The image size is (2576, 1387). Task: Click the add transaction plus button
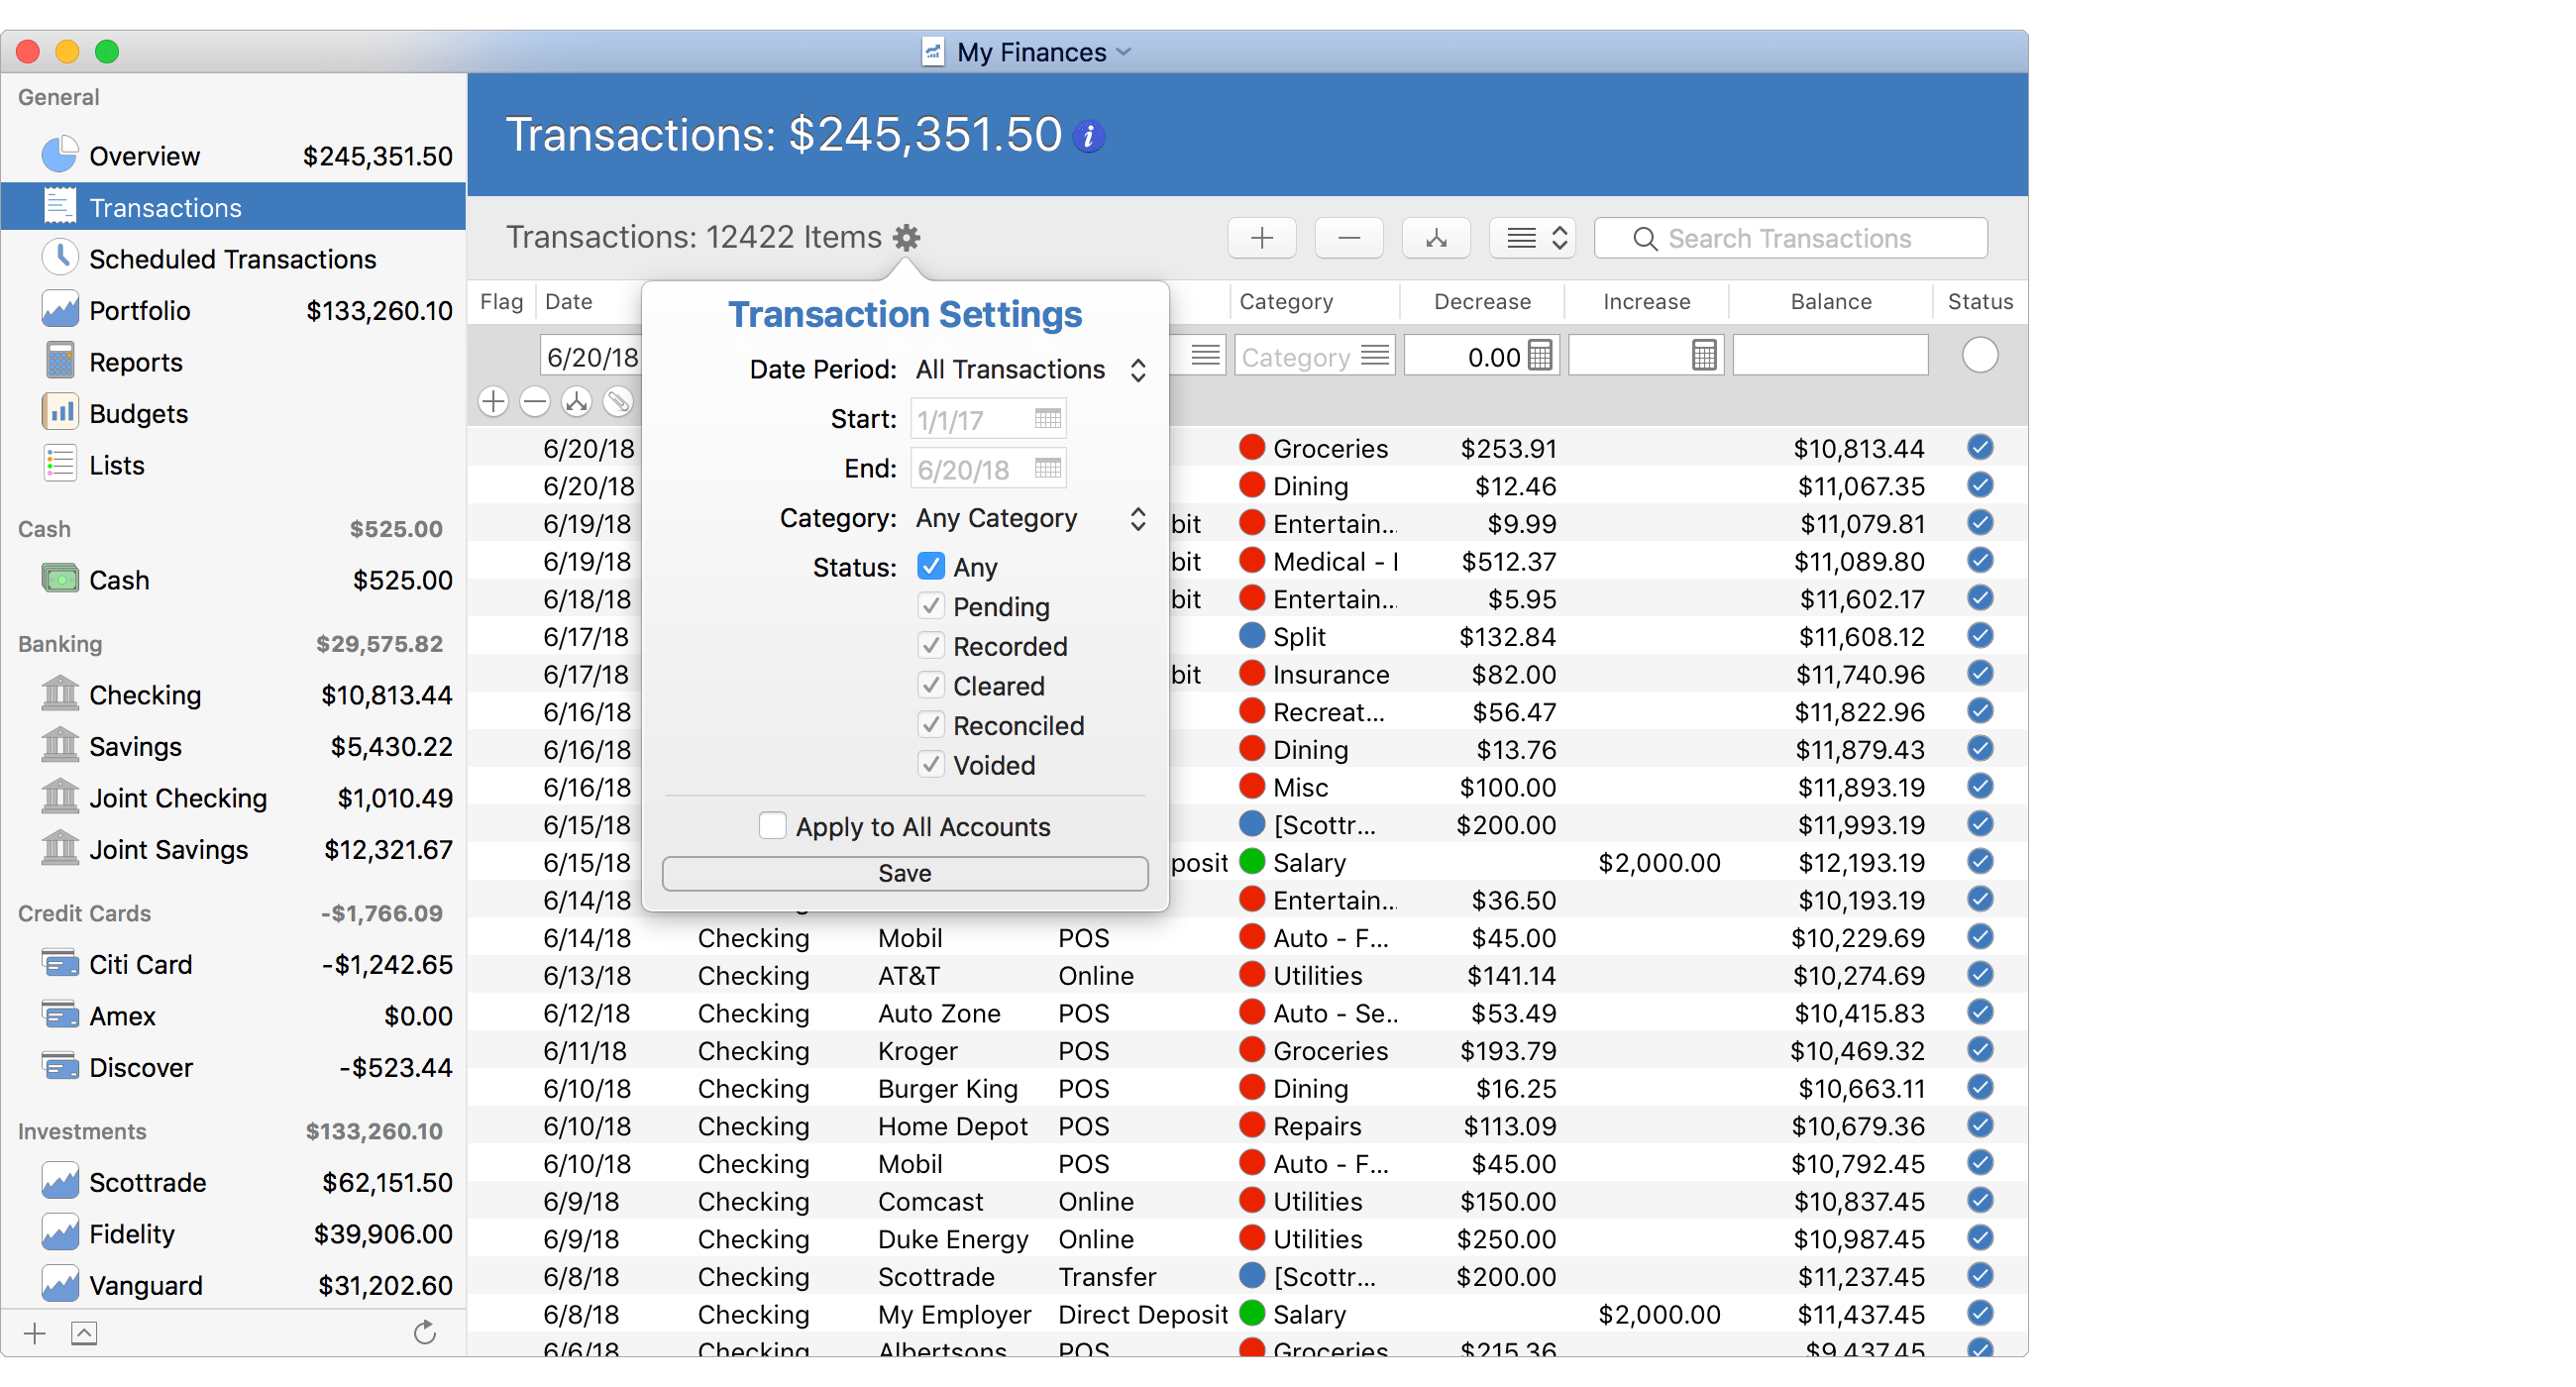[1261, 238]
